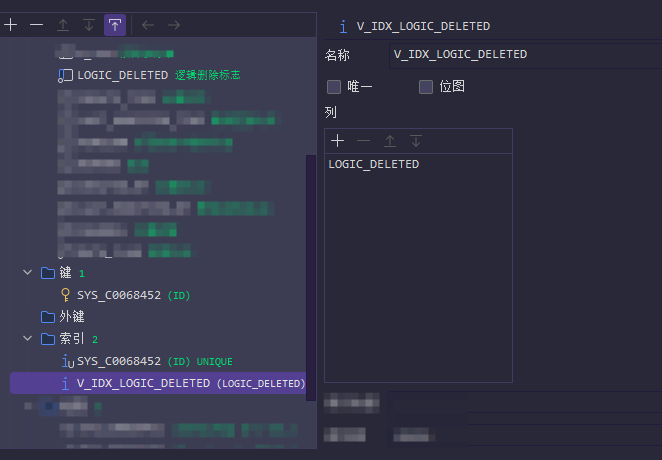This screenshot has height=460, width=662.
Task: Click the move down arrow in tree toolbar
Action: click(89, 25)
